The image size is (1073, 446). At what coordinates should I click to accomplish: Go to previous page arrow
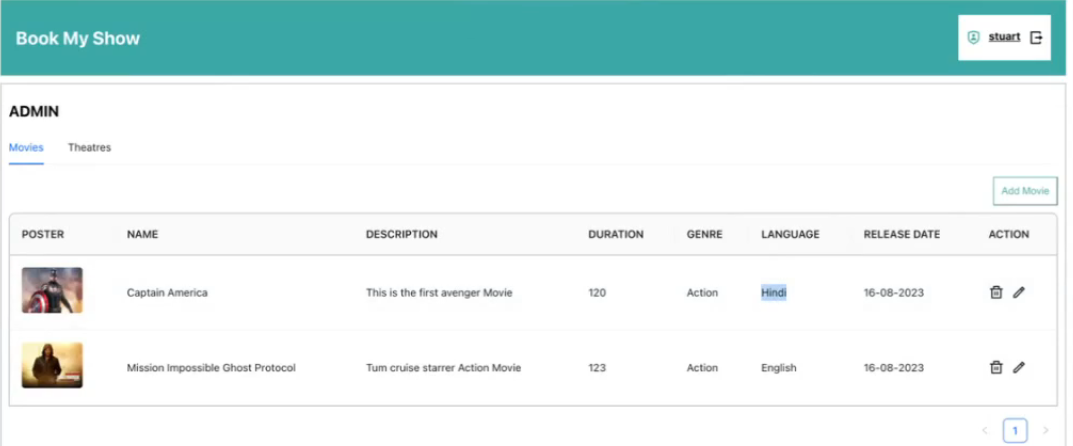[x=985, y=431]
